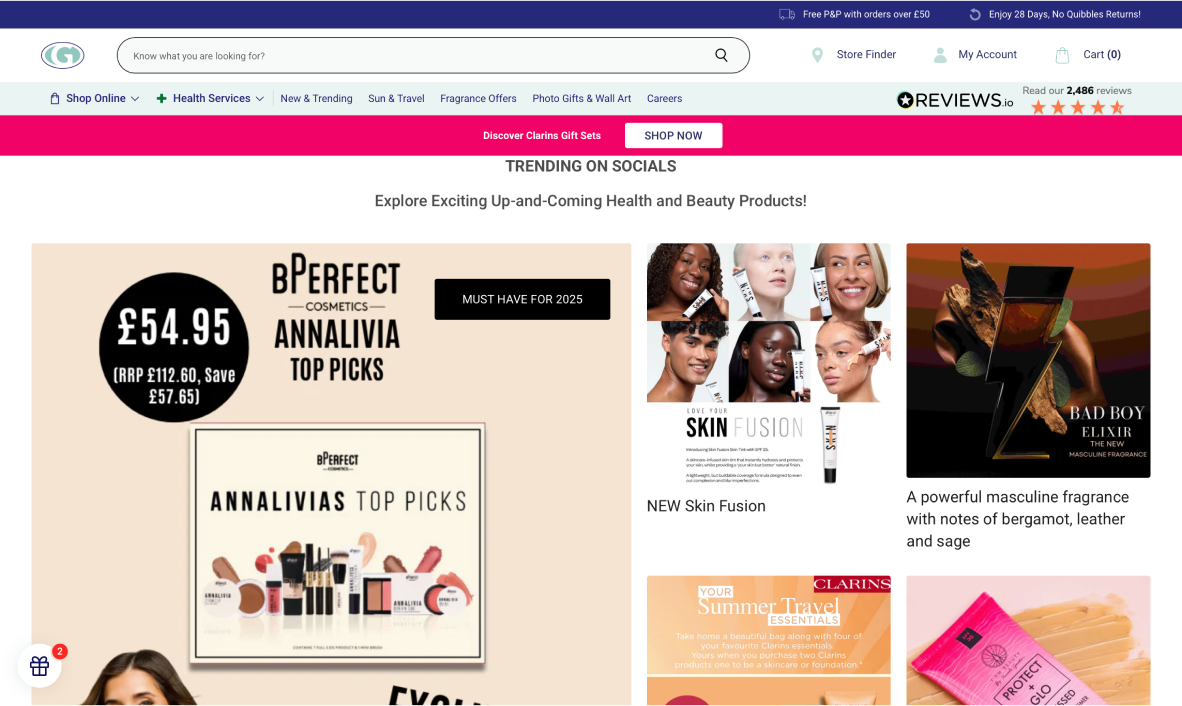The image size is (1182, 706).
Task: Click the SHOP NOW button
Action: (673, 136)
